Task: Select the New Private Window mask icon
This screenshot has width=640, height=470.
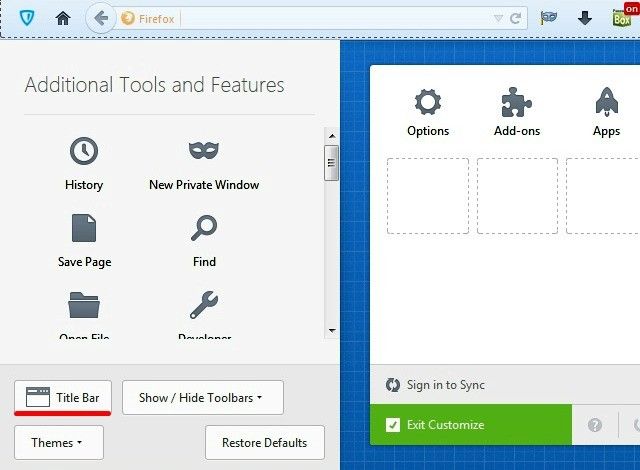Action: click(204, 150)
